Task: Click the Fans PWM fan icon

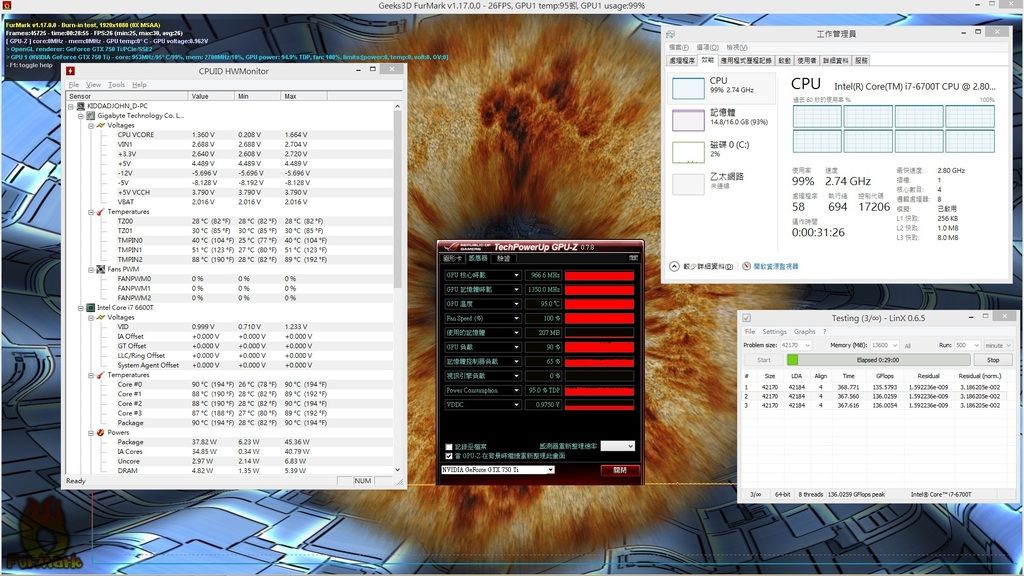Action: [101, 269]
